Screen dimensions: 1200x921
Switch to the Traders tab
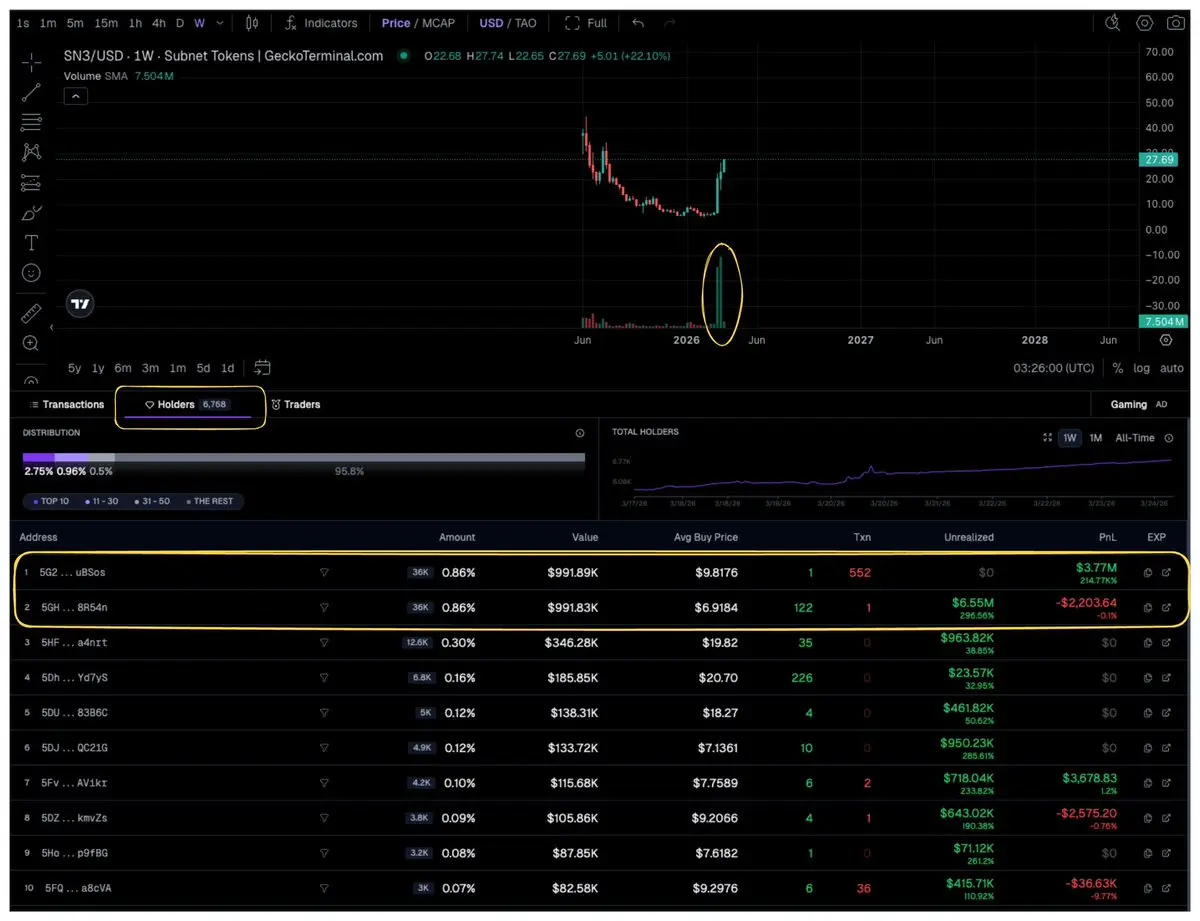coord(296,404)
